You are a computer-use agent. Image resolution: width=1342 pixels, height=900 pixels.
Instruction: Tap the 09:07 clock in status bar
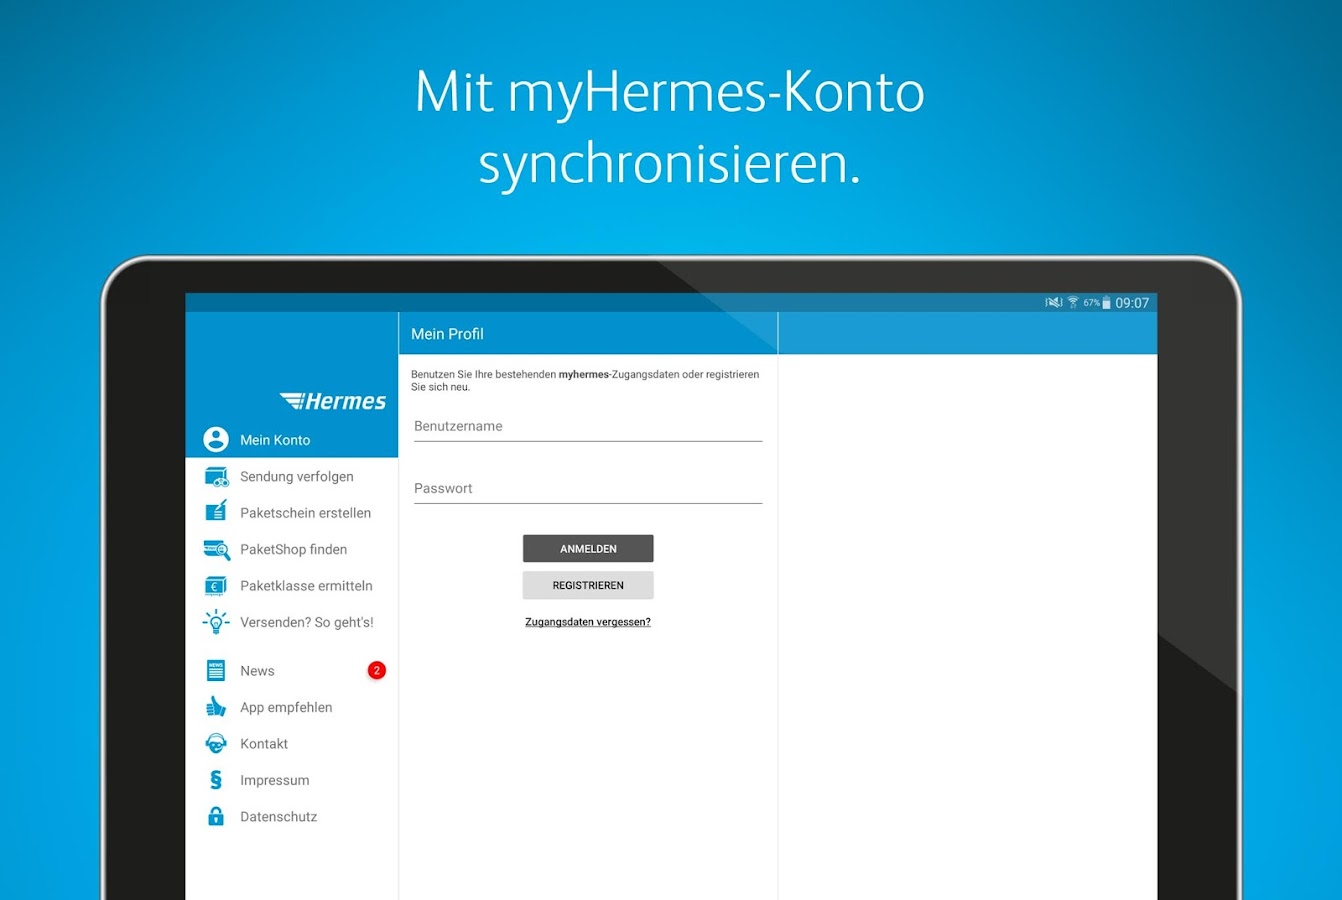tap(1132, 303)
